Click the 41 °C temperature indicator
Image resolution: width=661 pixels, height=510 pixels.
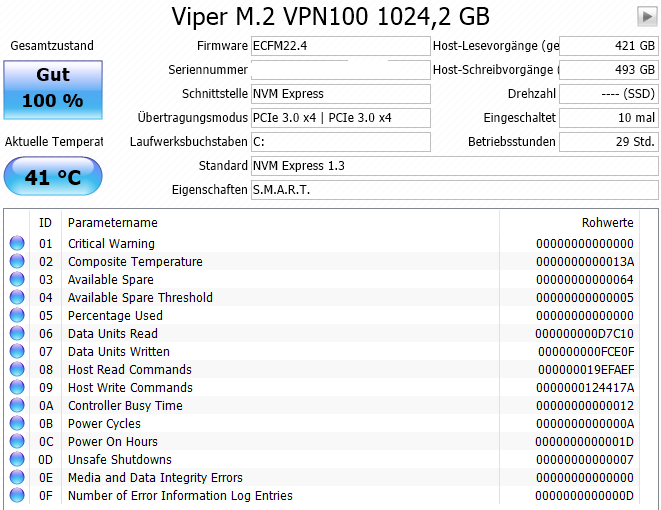pos(53,176)
